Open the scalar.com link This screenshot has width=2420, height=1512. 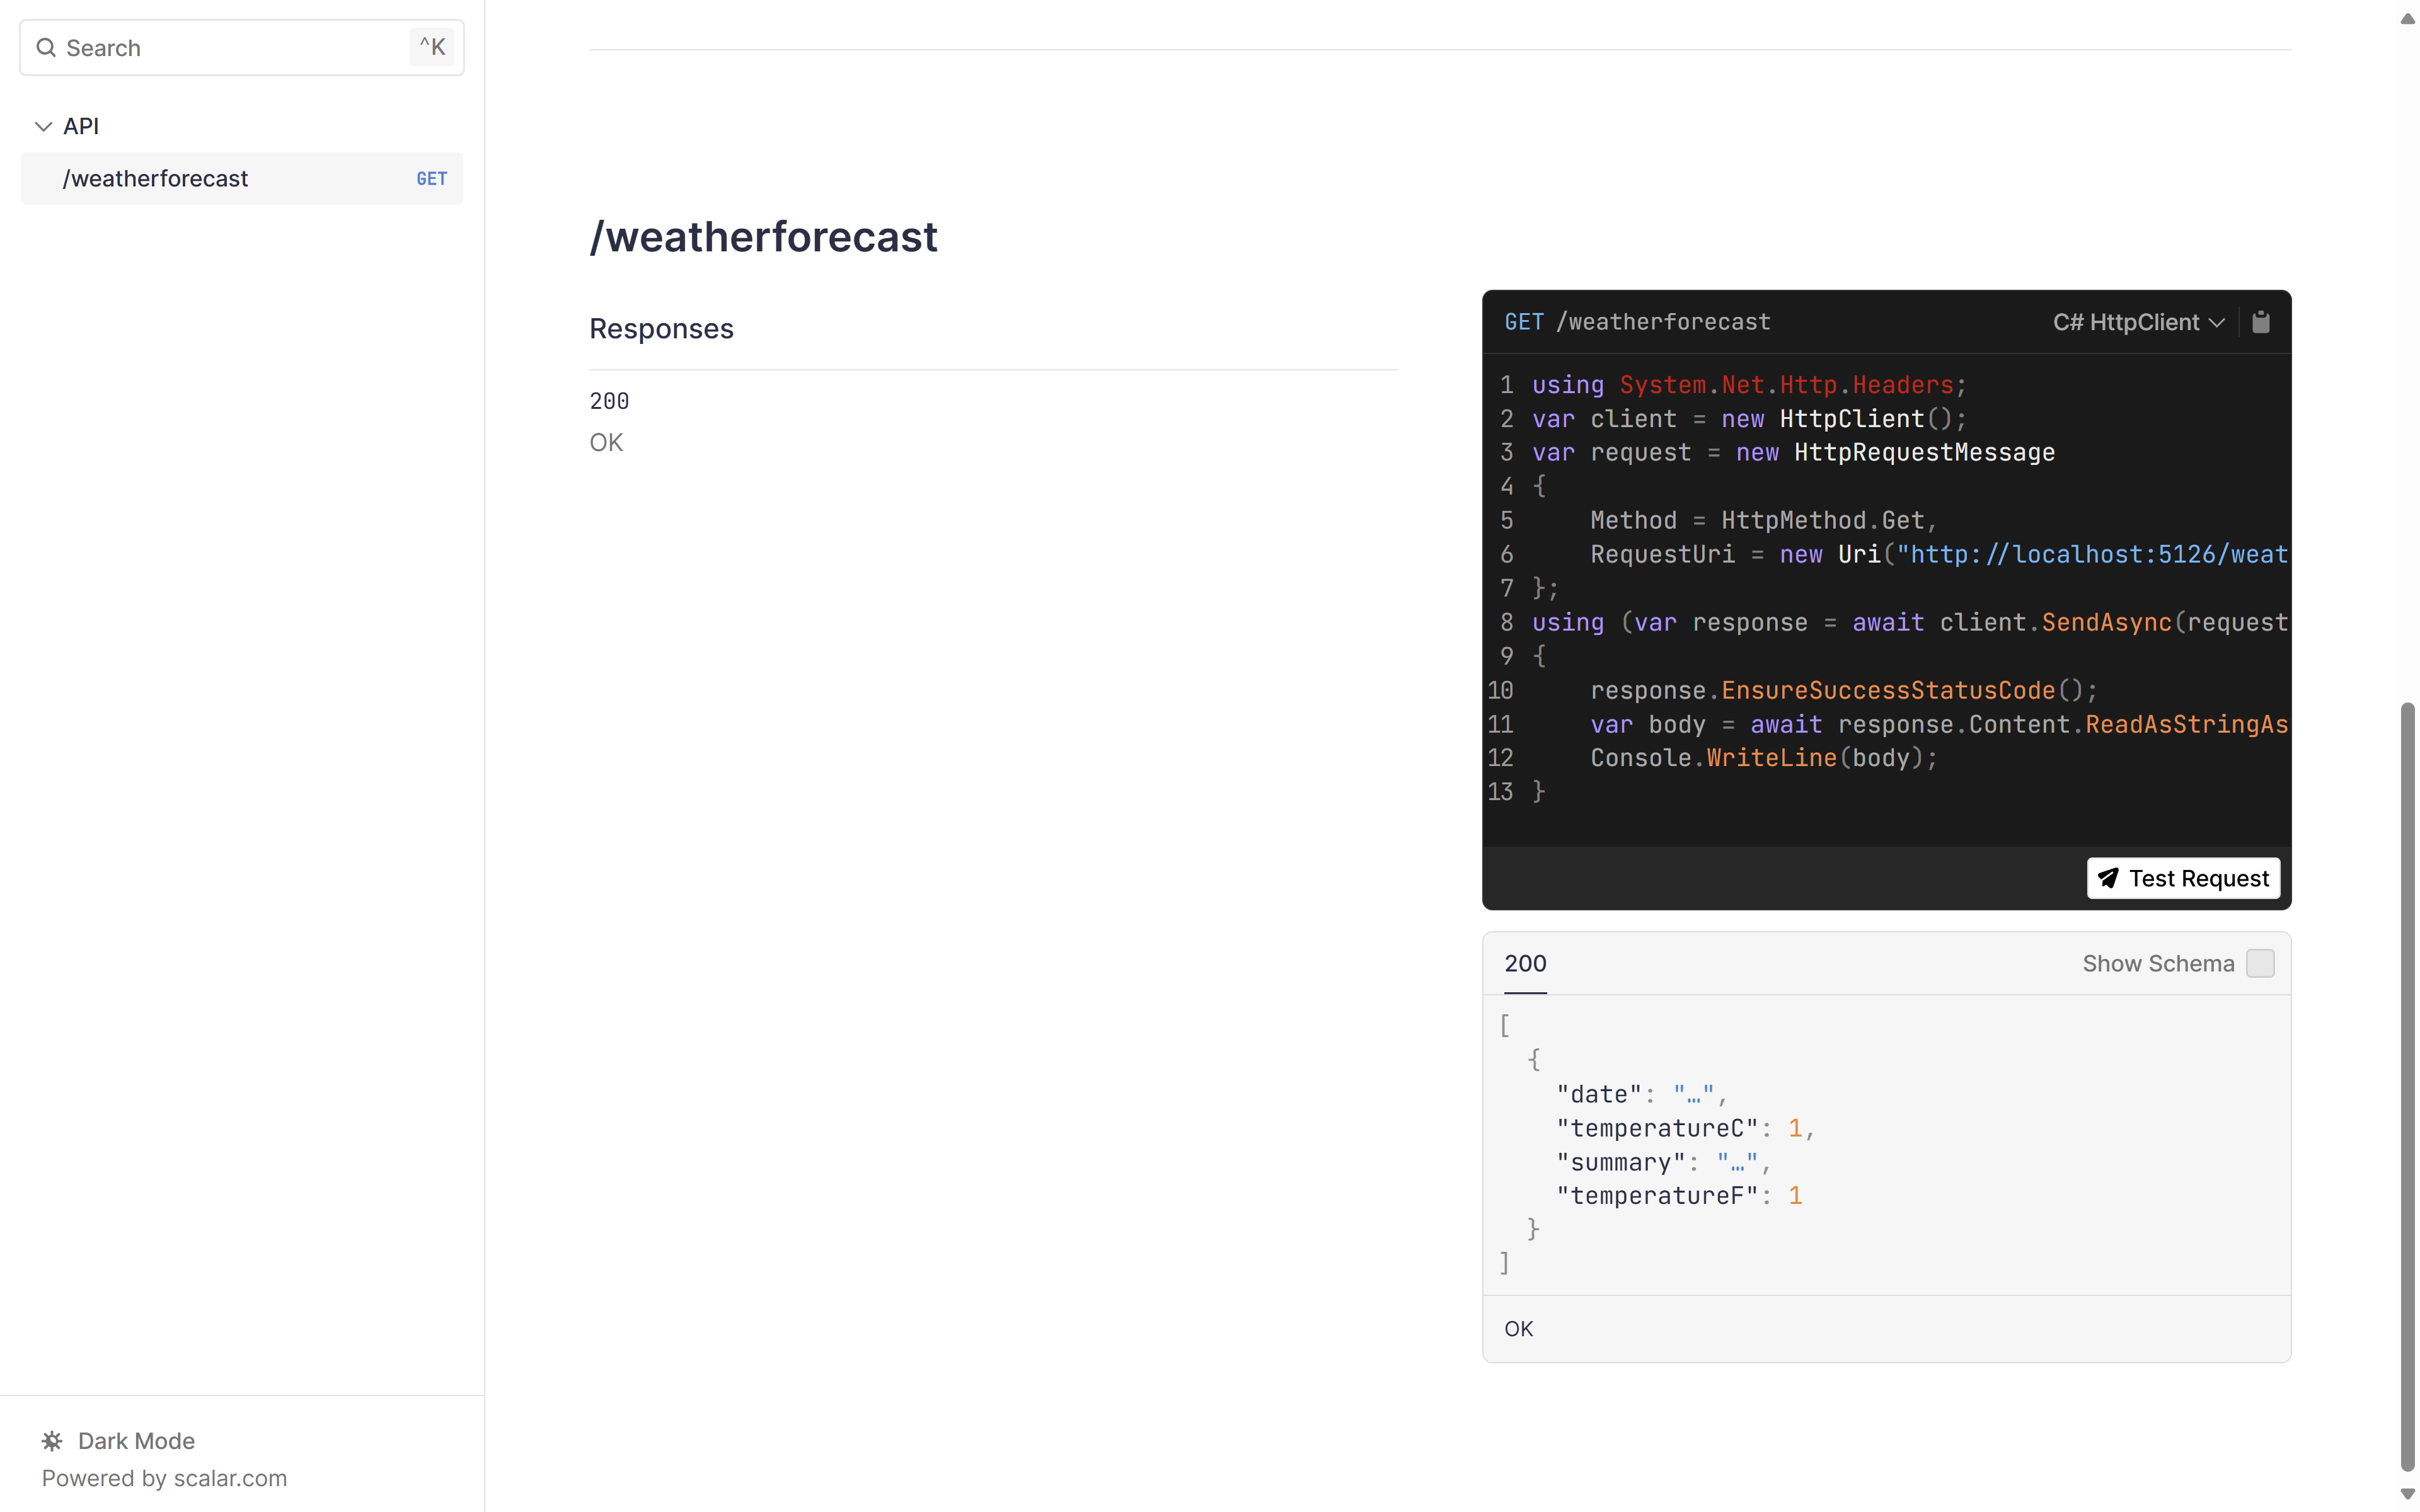point(230,1478)
